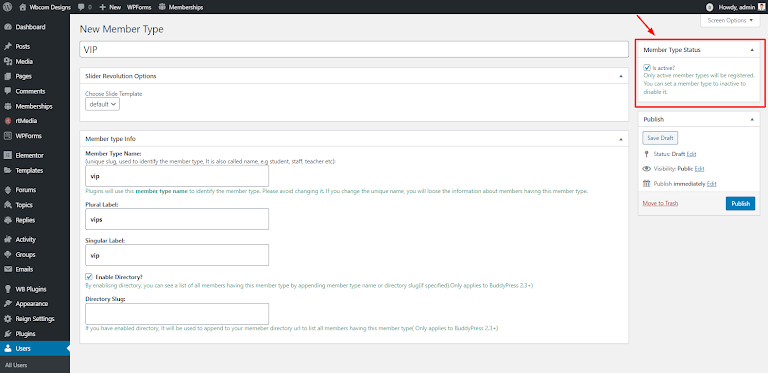The height and width of the screenshot is (373, 768).
Task: Click the rtMedia icon in sidebar
Action: [x=7, y=121]
